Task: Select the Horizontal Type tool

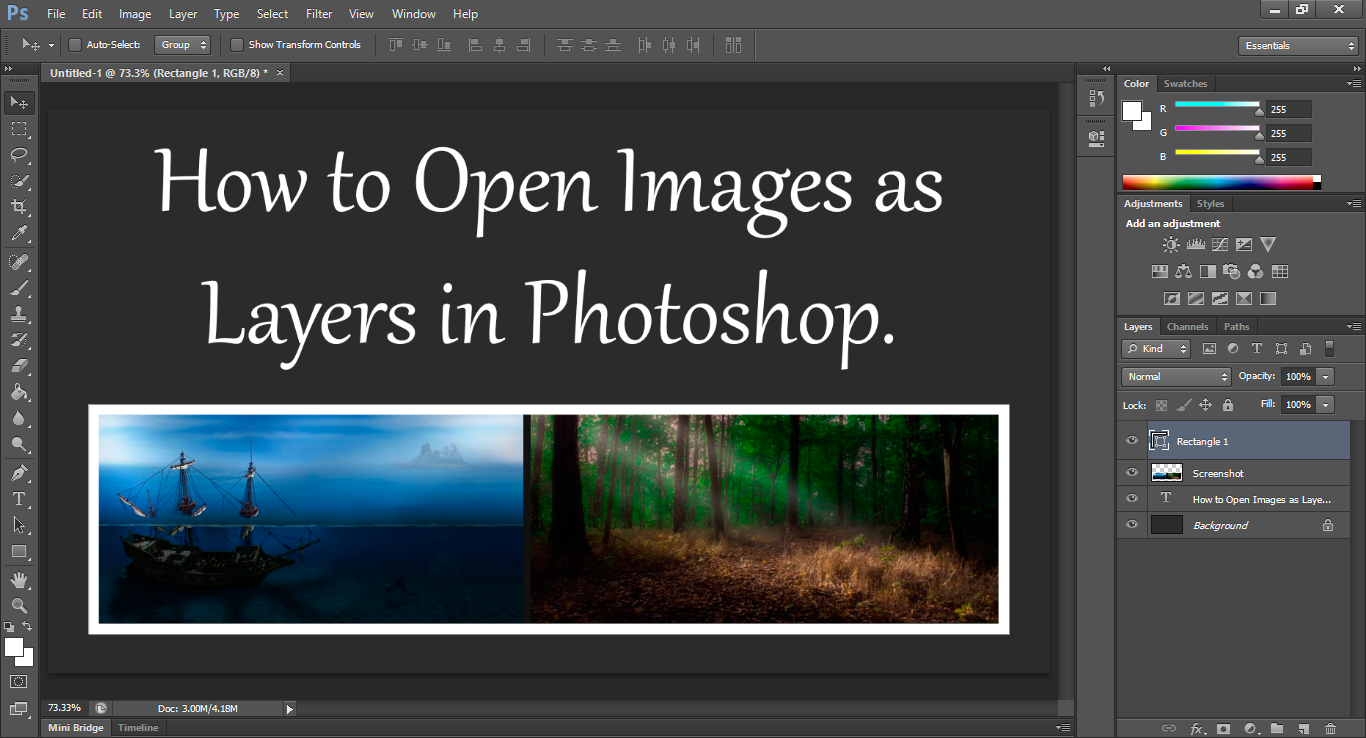Action: click(19, 498)
